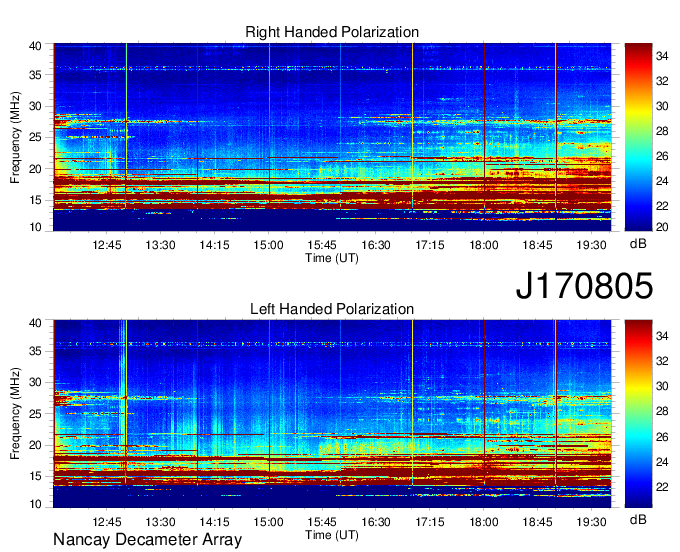Click the "10" frequency tick of Right Handed plot
680x552 pixels.
35,227
